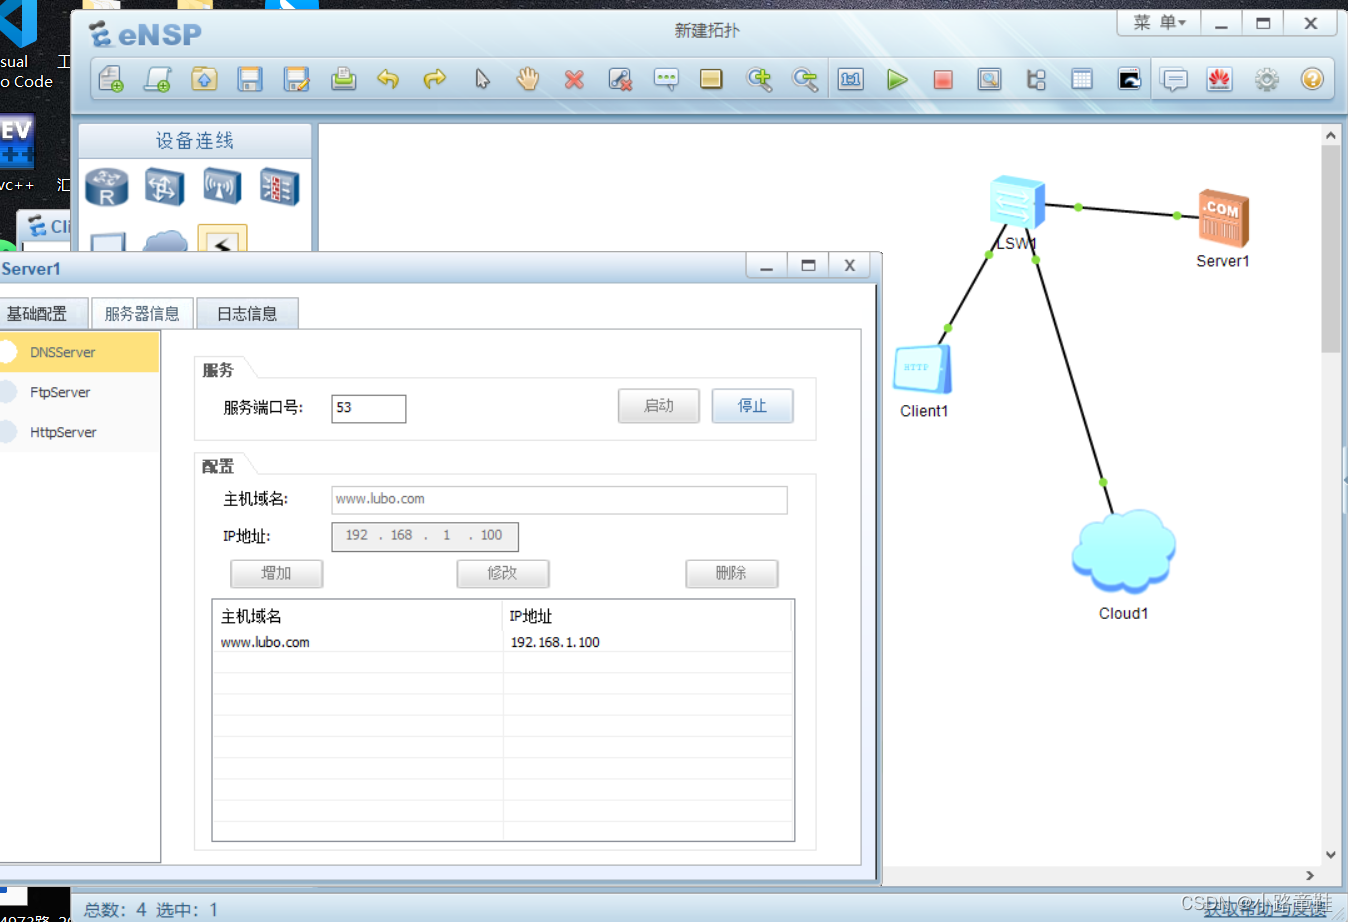The height and width of the screenshot is (922, 1348).
Task: Select the text note tool
Action: click(x=666, y=79)
